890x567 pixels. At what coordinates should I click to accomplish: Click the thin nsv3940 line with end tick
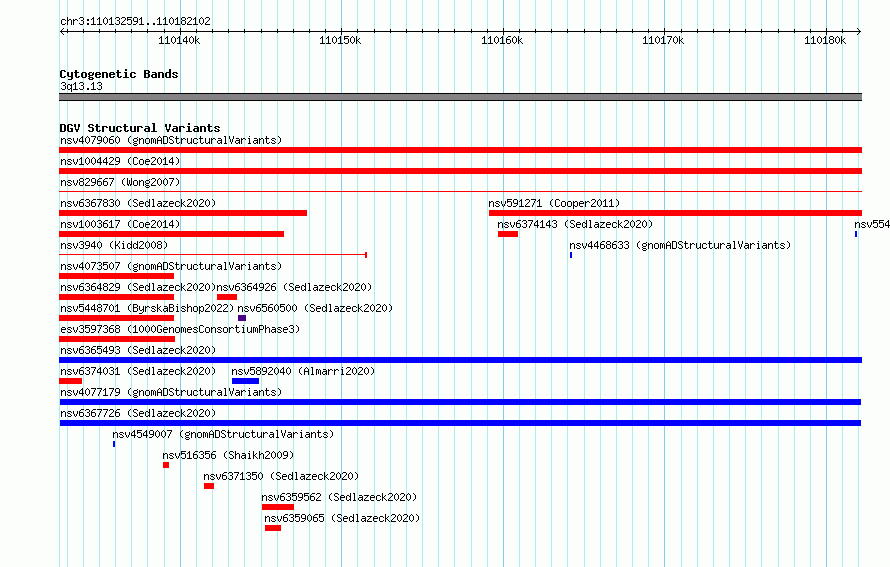click(213, 255)
